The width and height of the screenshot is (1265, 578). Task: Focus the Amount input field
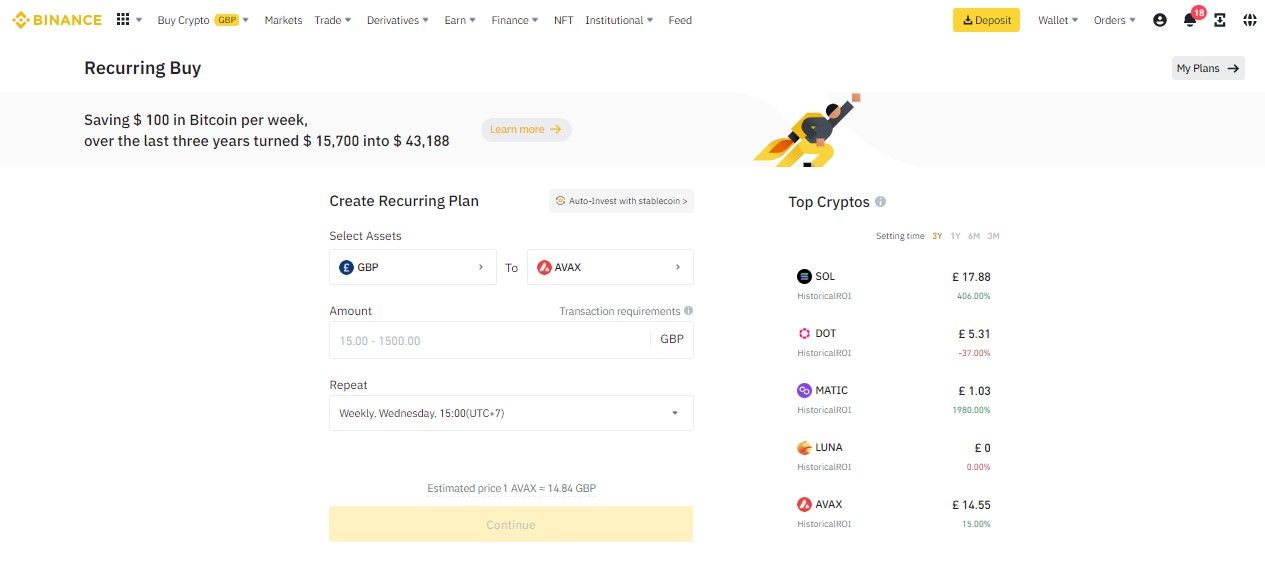(490, 340)
